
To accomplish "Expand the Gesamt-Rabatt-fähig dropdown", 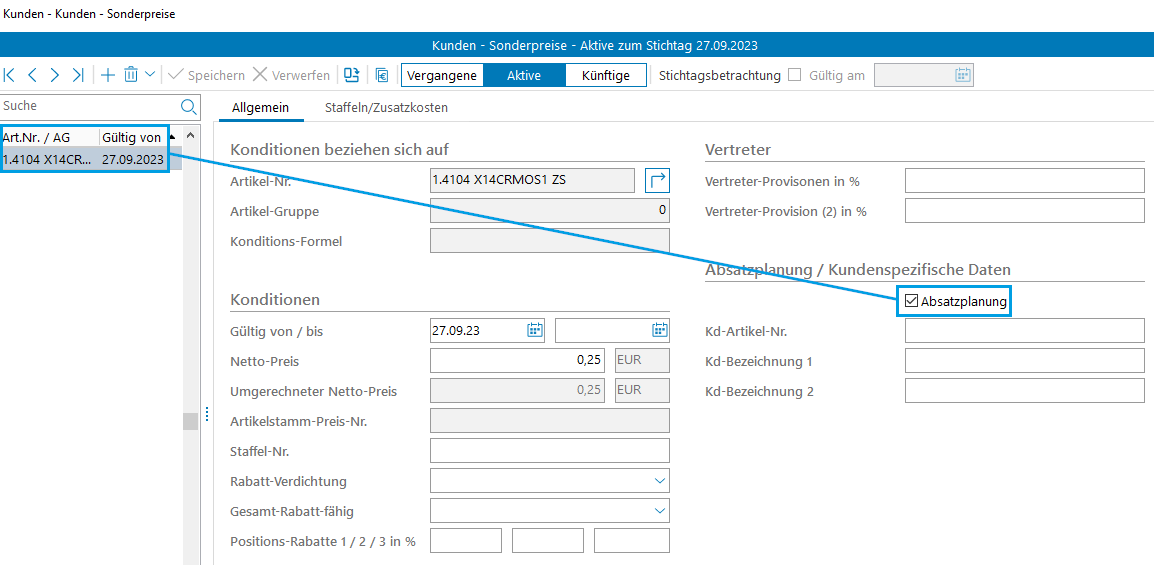I will 659,511.
